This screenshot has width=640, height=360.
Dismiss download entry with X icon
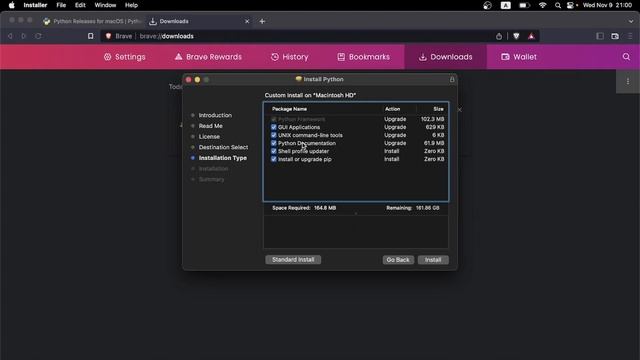pyautogui.click(x=459, y=110)
